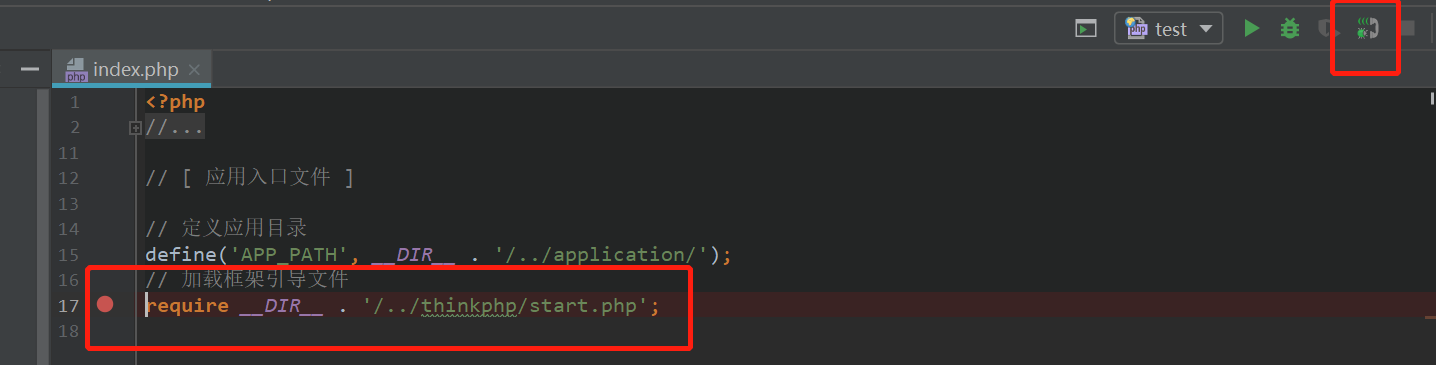Screen dimensions: 1436x365
Task: Close the index.php tab
Action: coord(194,70)
